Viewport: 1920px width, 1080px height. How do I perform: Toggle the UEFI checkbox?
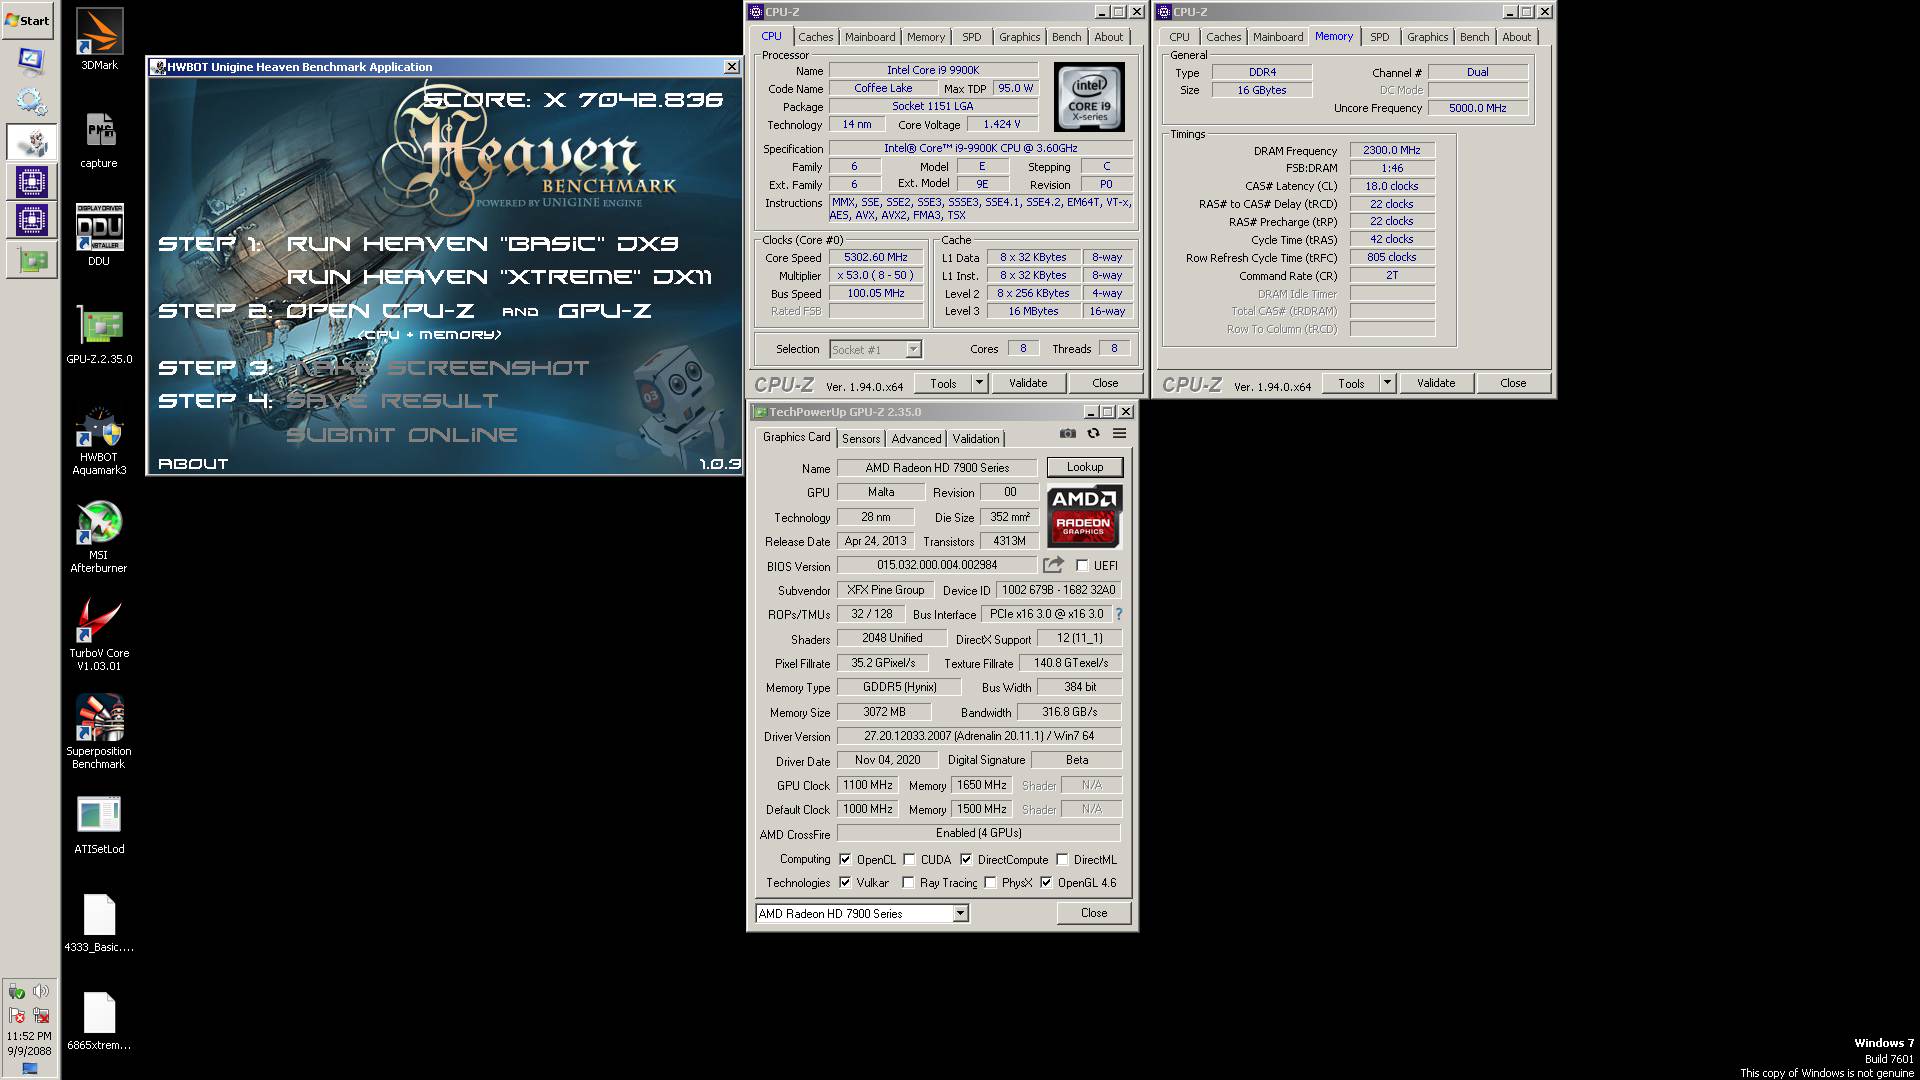pyautogui.click(x=1082, y=565)
